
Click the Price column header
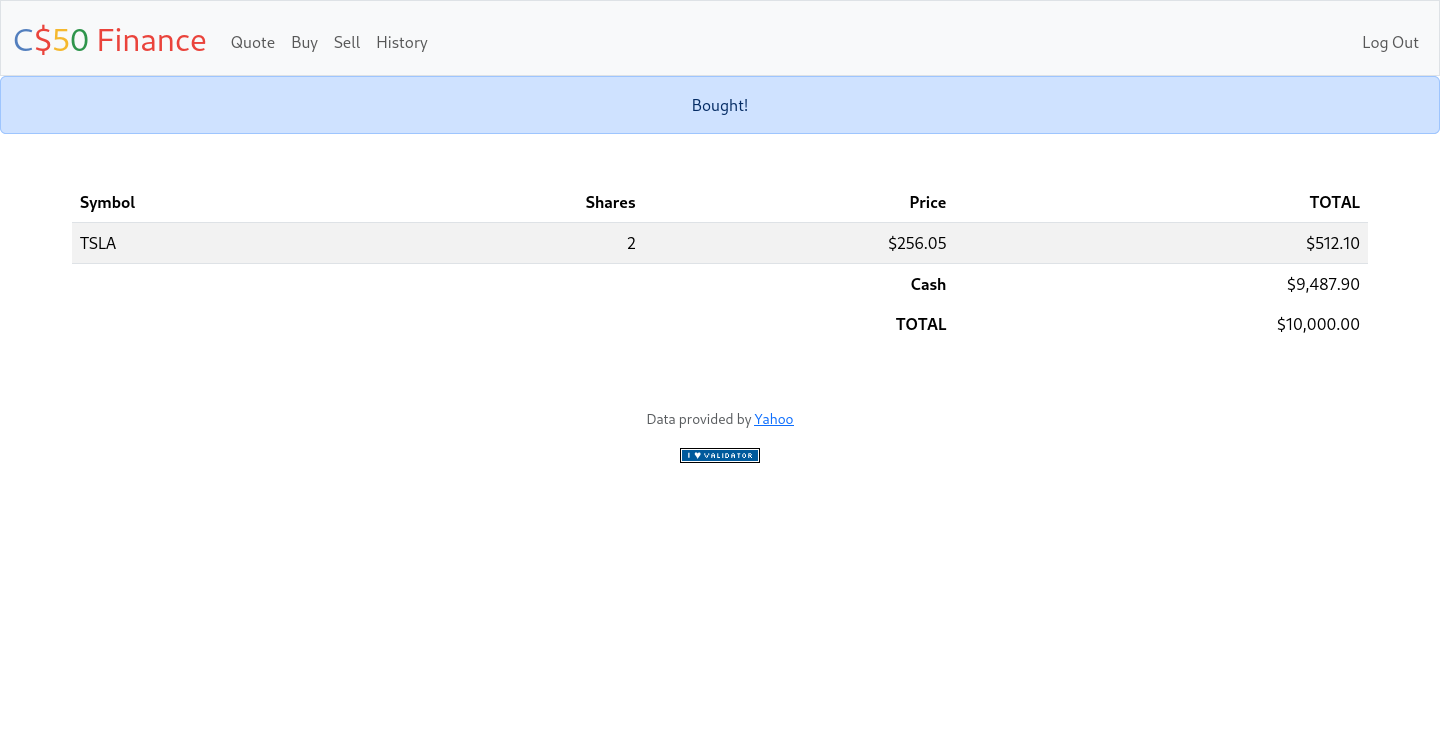(x=927, y=202)
